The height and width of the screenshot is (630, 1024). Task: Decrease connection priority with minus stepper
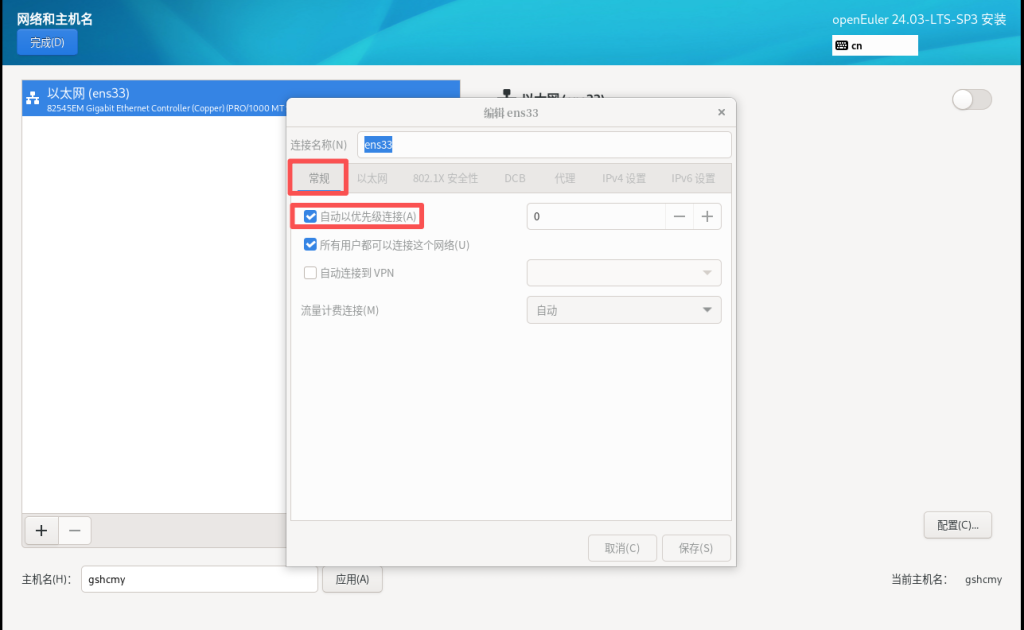click(x=679, y=216)
